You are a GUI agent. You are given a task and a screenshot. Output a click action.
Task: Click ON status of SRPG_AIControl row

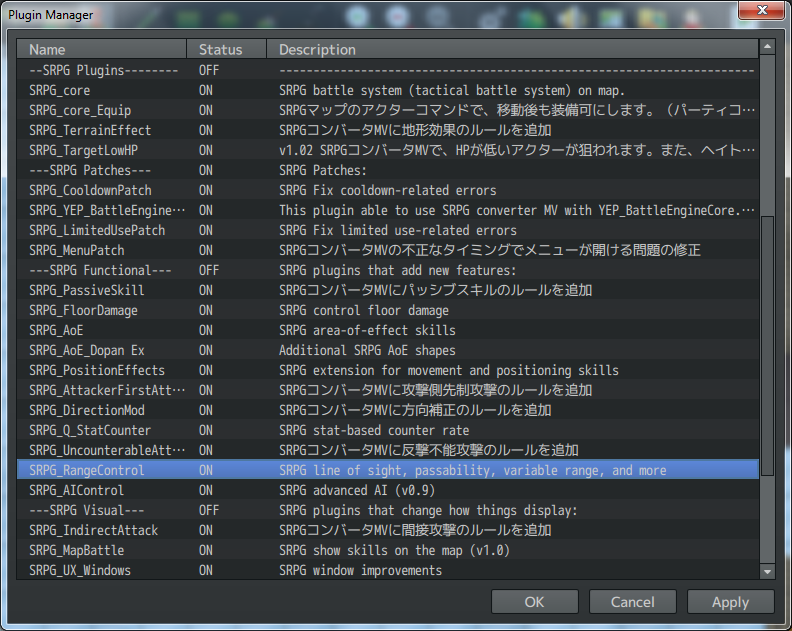[206, 491]
